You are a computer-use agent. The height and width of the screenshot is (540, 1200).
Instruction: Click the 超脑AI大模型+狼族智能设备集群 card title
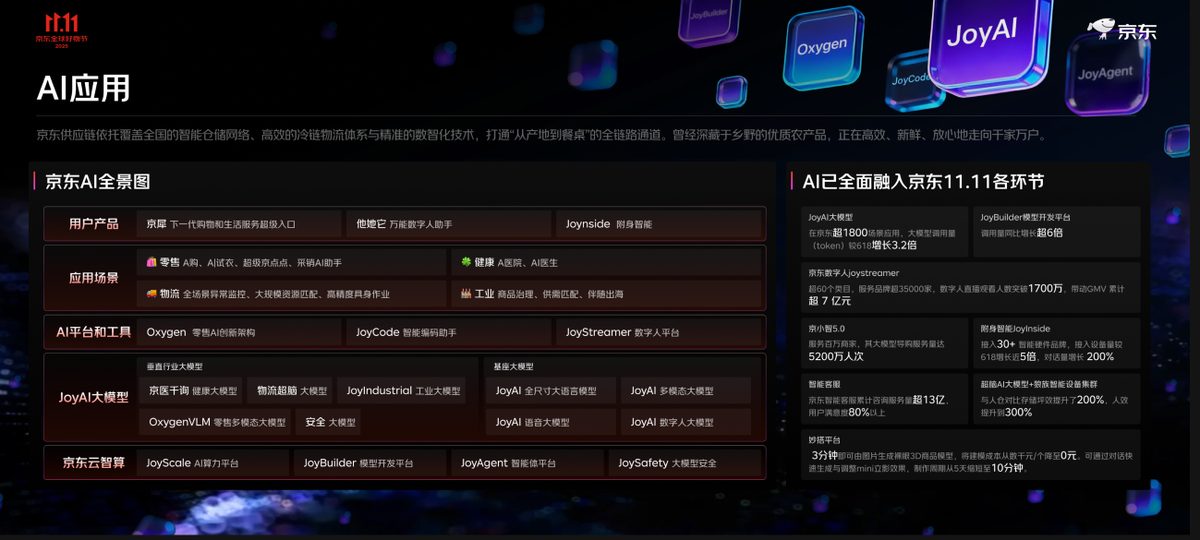[1040, 383]
